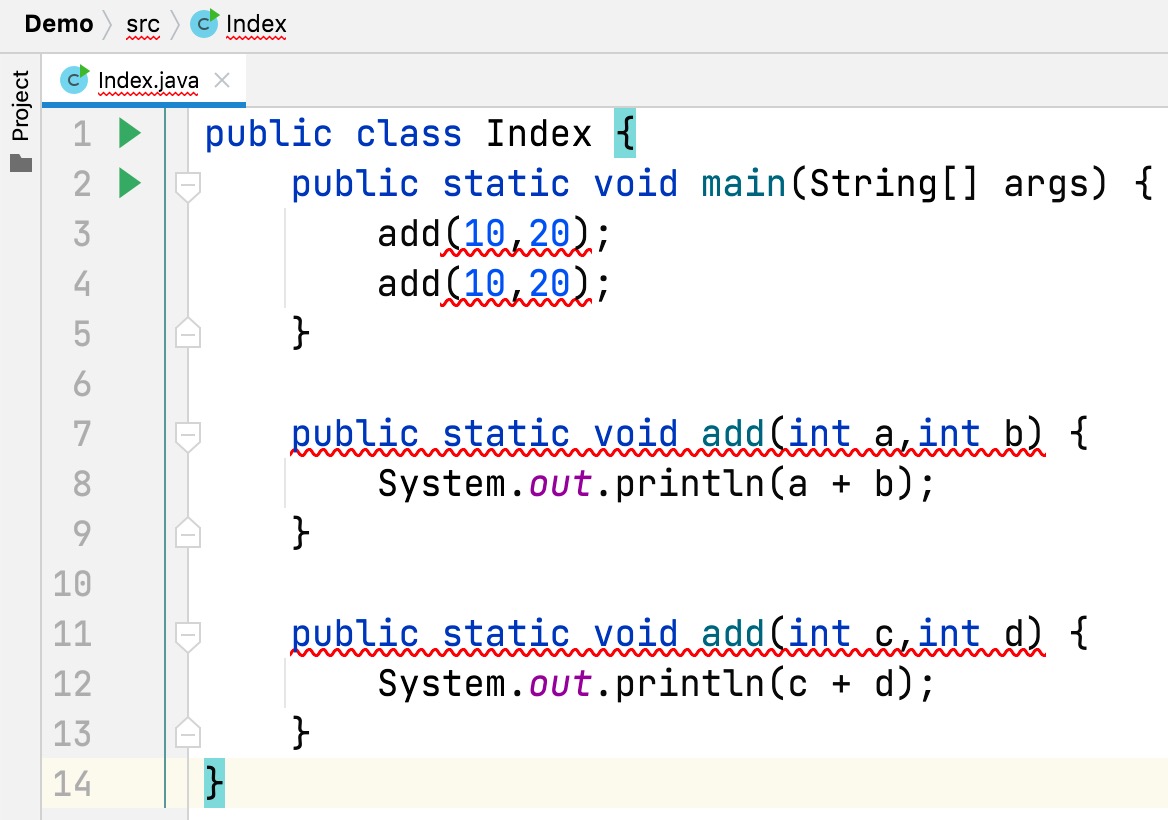Viewport: 1168px width, 820px height.
Task: Fold the second add method on line 11
Action: 187,635
